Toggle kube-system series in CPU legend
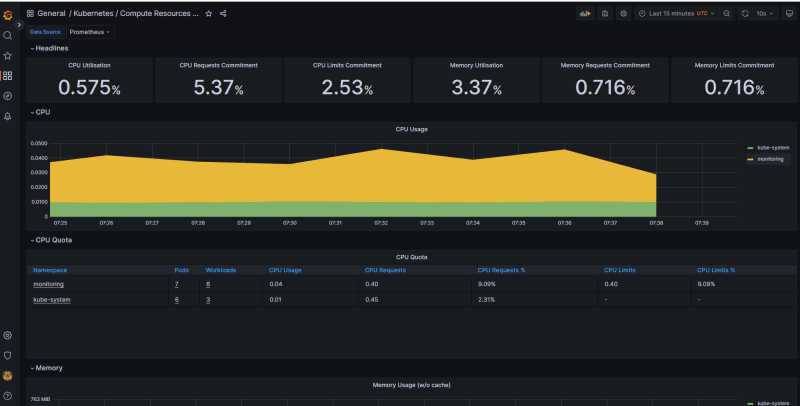This screenshot has height=406, width=800. 769,147
